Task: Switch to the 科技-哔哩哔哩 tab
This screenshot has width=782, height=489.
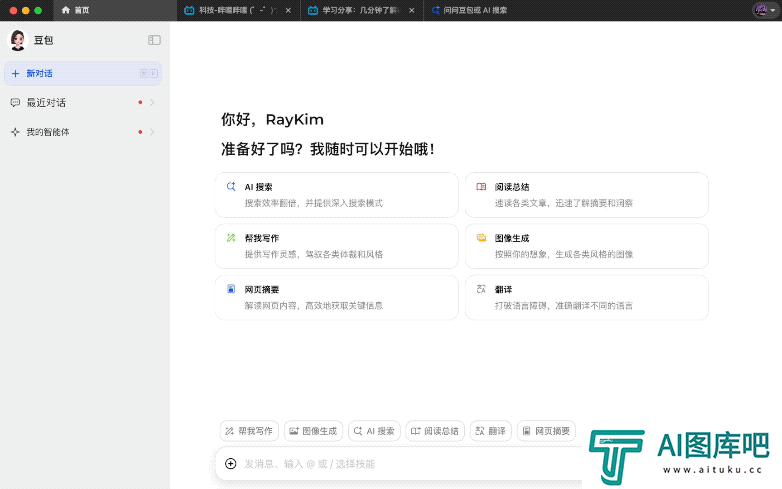Action: [238, 10]
